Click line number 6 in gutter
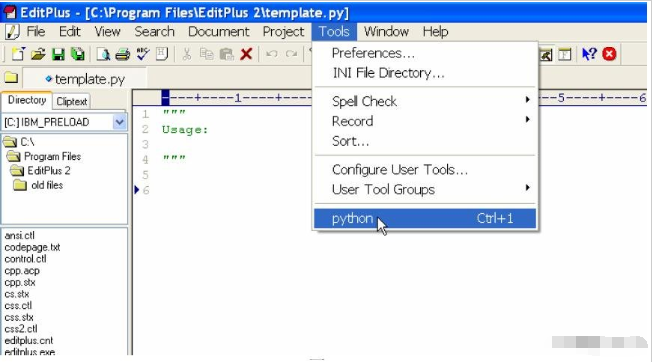652x362 pixels. point(146,190)
